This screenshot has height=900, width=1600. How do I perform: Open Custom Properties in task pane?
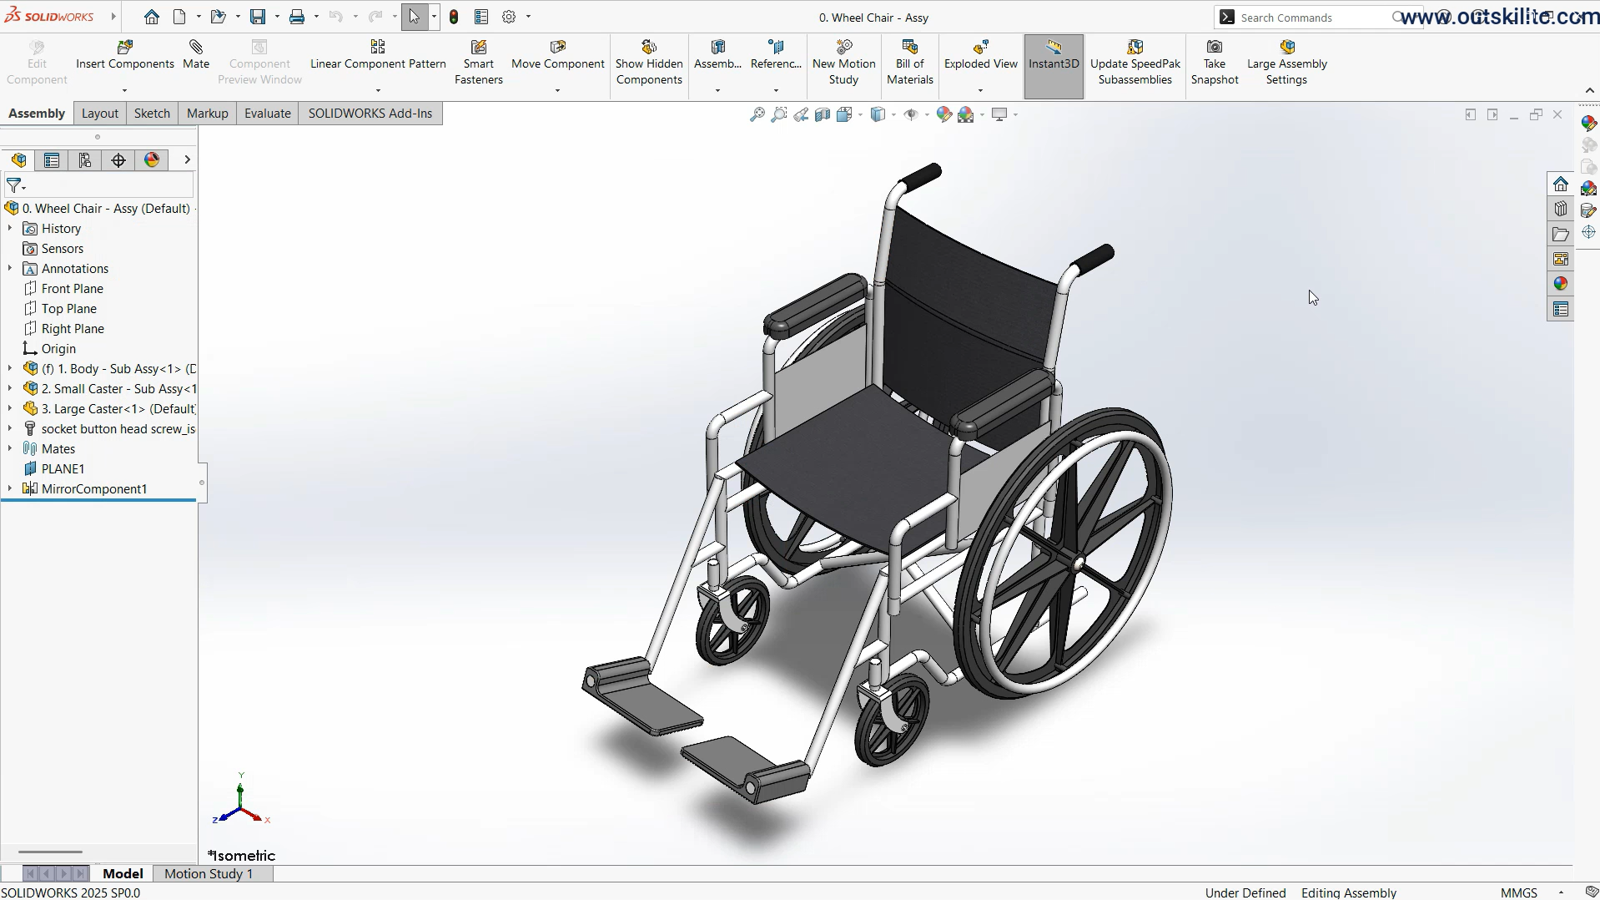click(1561, 310)
